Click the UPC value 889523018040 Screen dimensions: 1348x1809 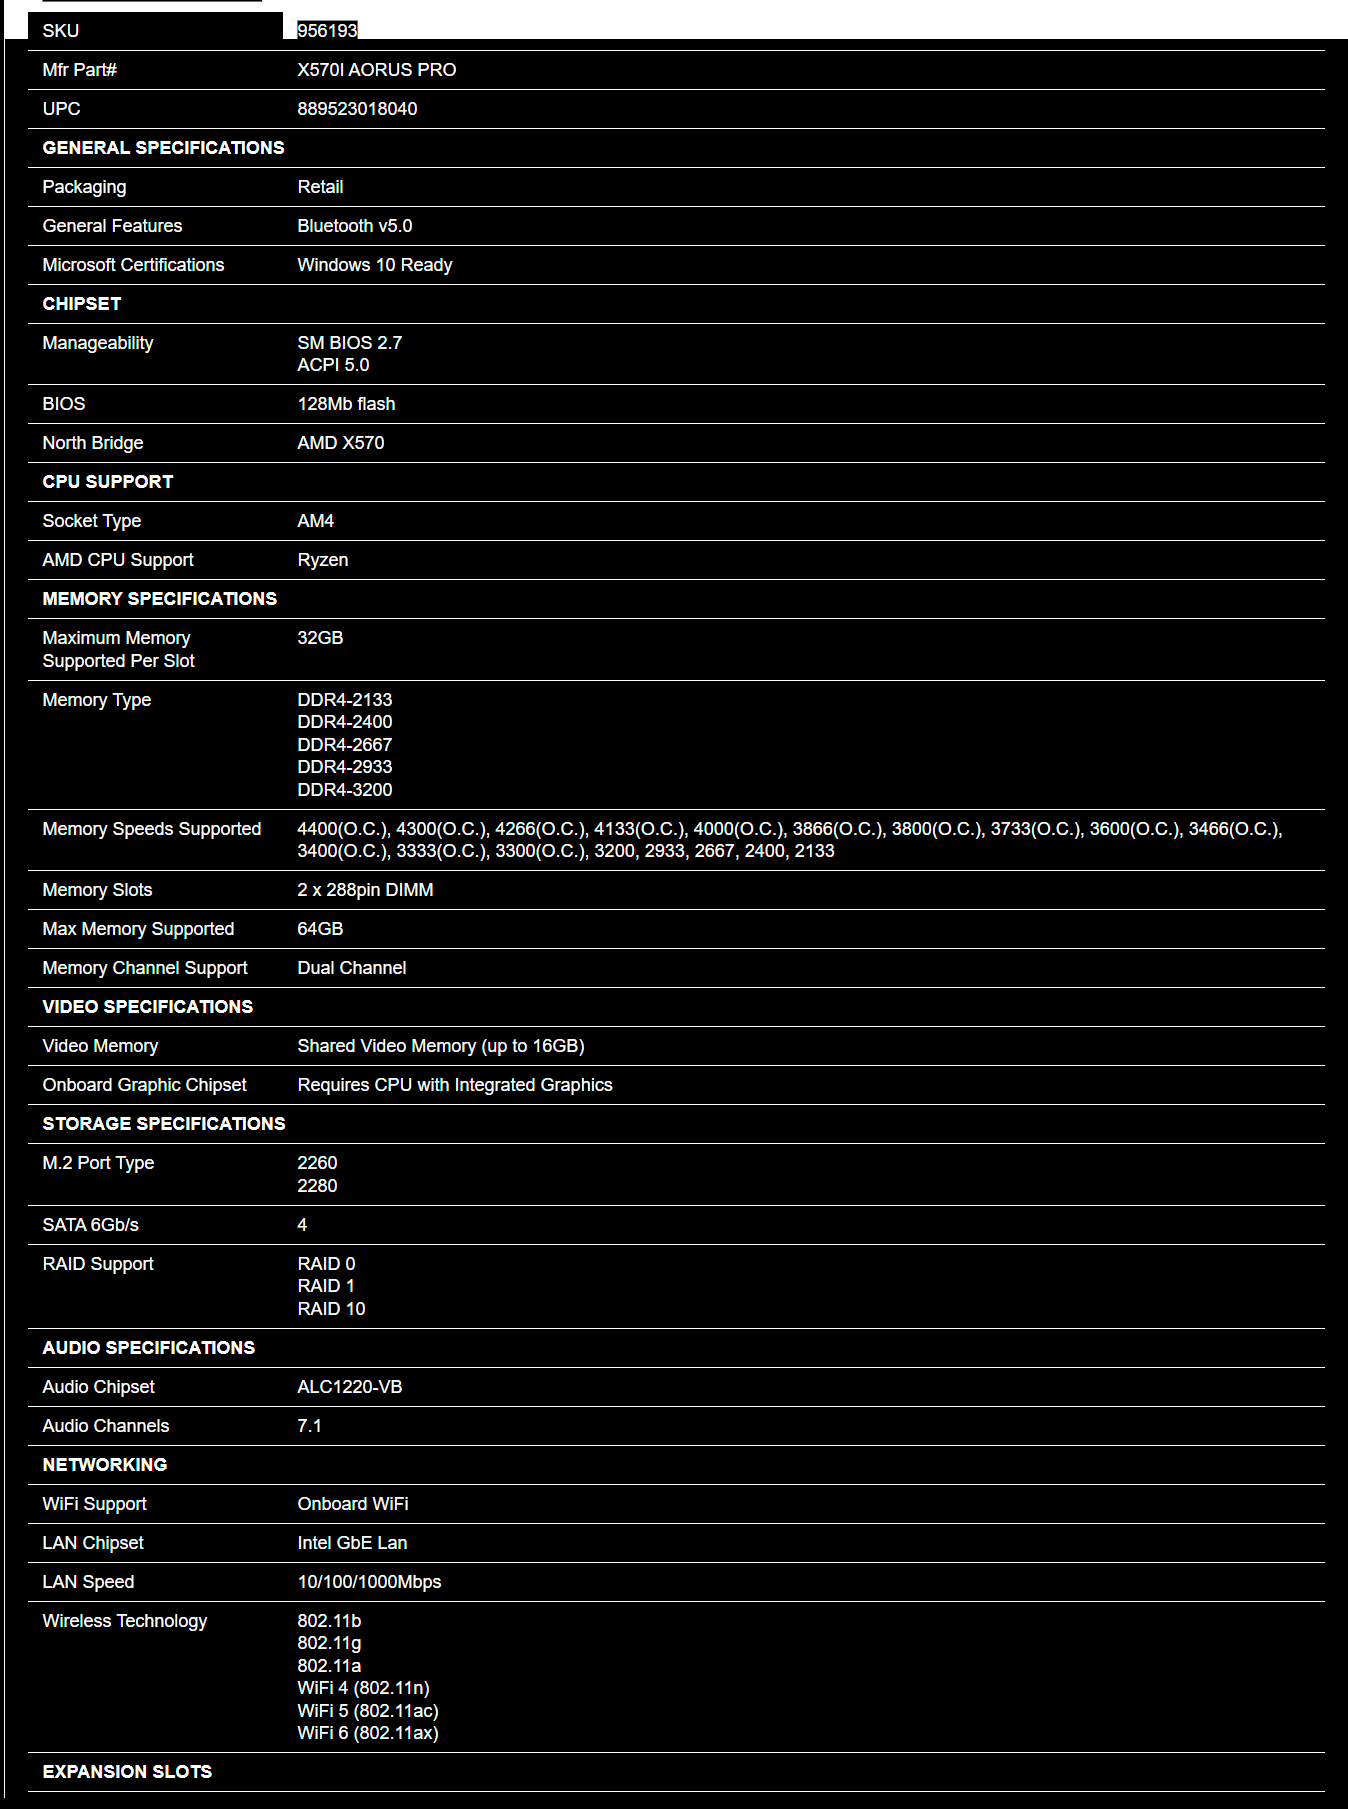point(357,109)
